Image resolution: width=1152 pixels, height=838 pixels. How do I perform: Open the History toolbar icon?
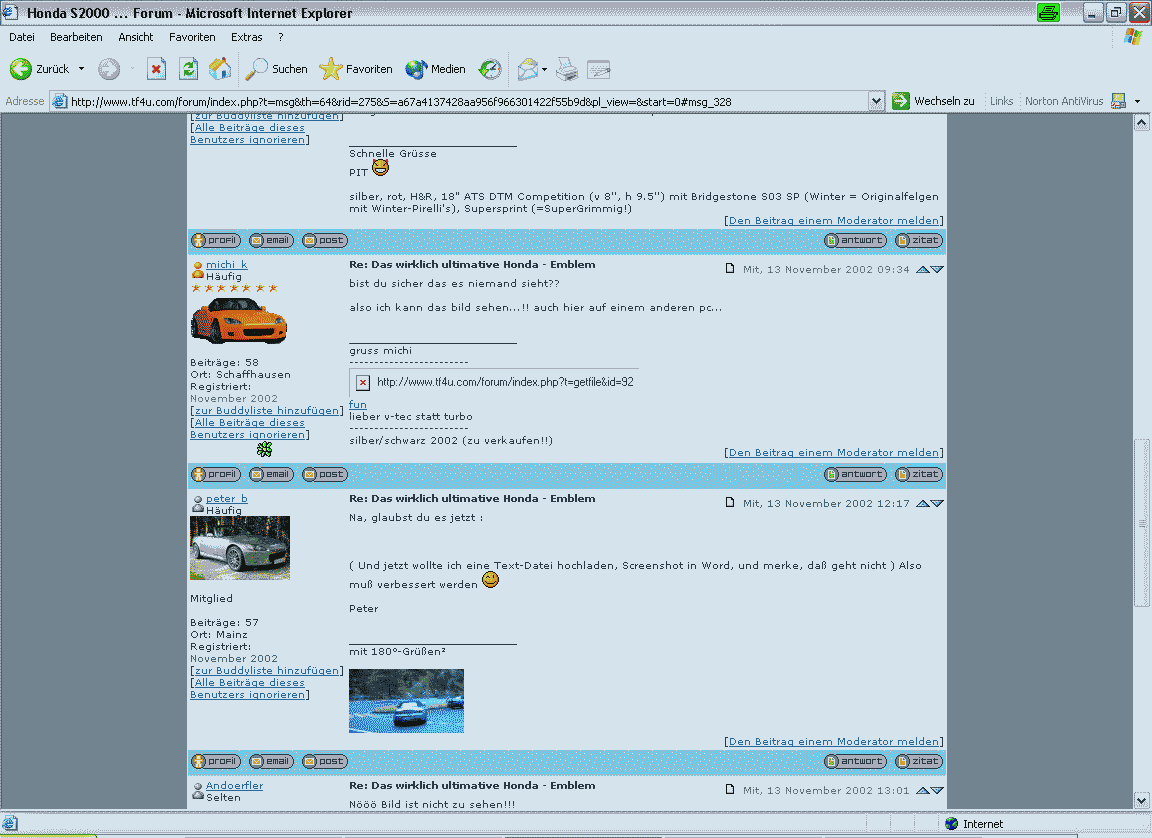pos(490,69)
